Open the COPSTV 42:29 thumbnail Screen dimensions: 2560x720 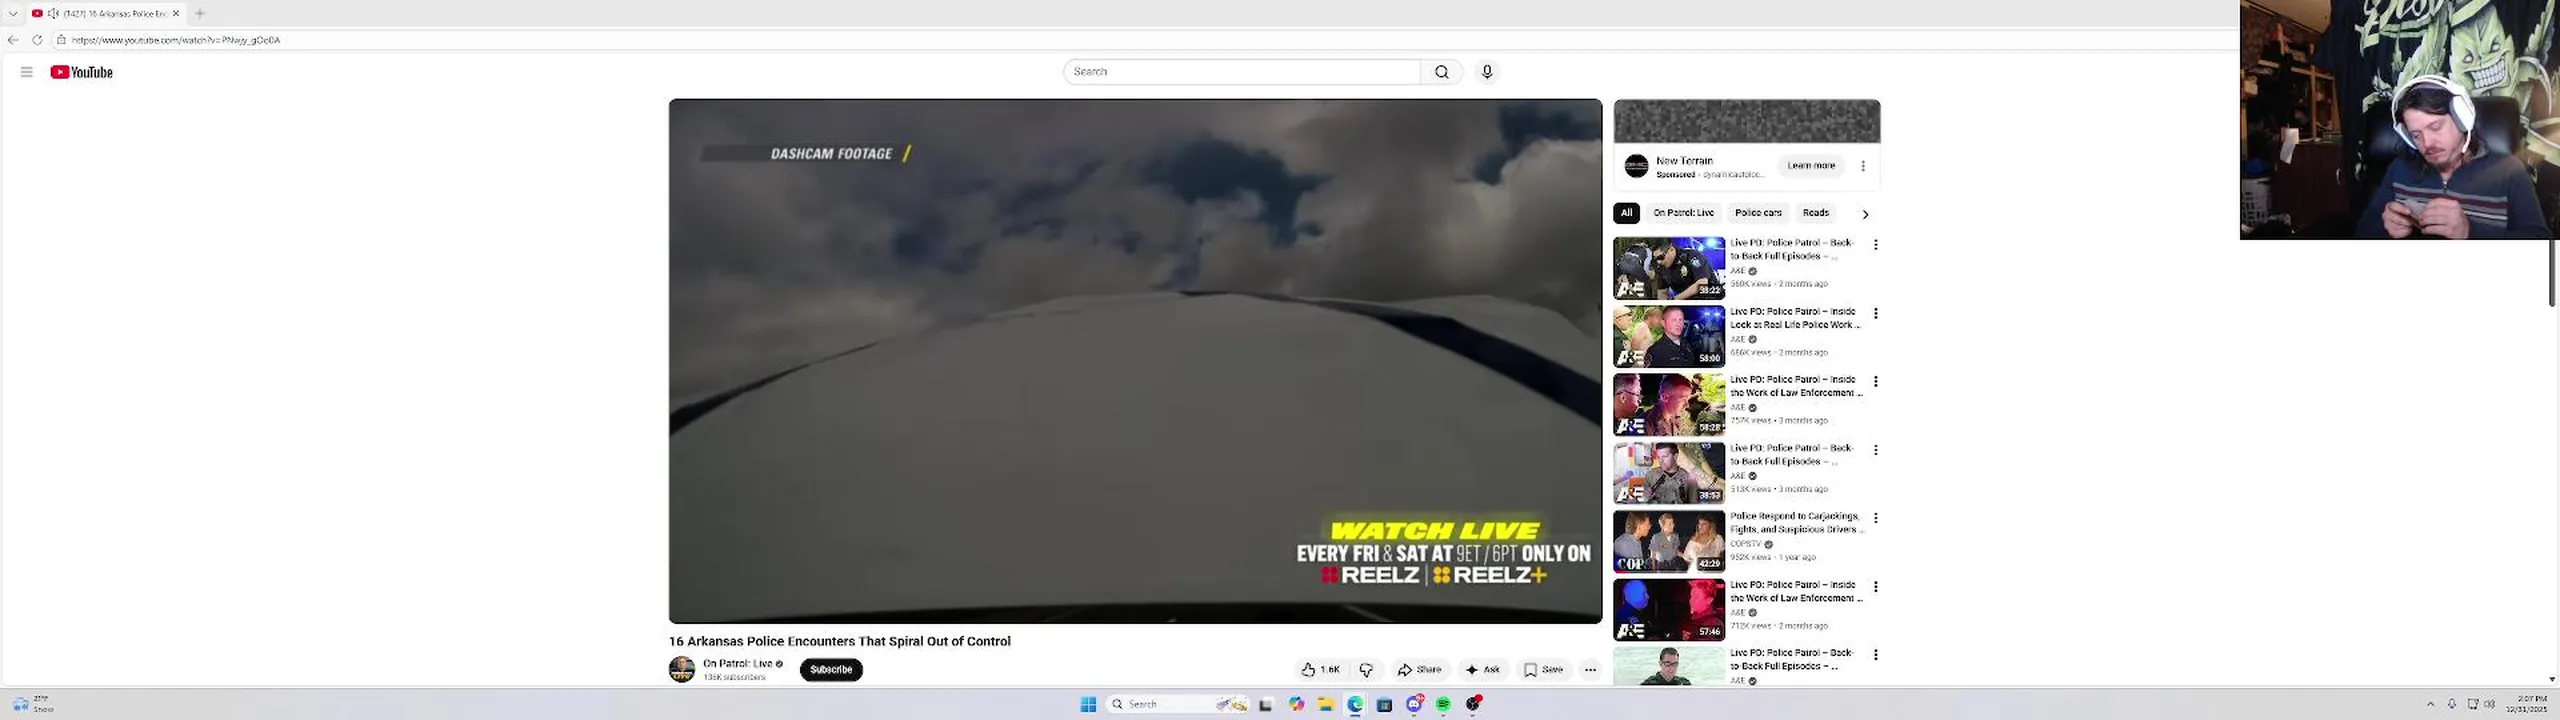[1669, 541]
